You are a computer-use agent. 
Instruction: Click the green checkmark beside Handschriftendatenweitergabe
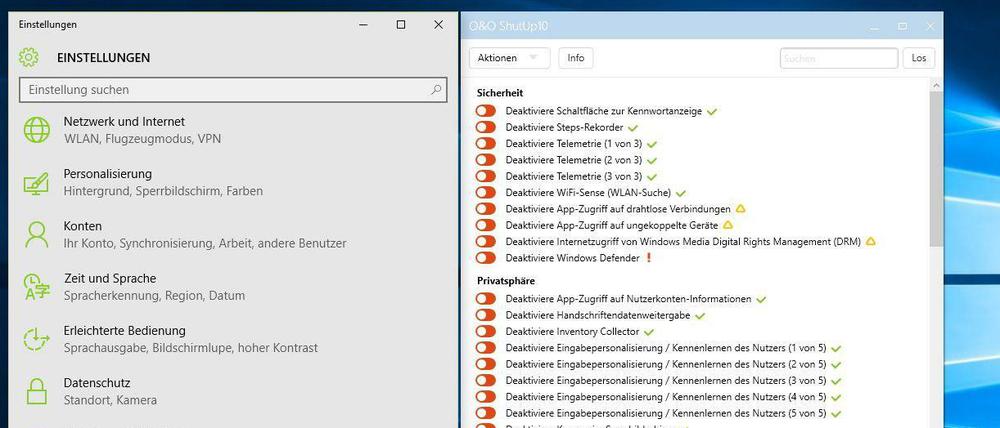coord(700,316)
